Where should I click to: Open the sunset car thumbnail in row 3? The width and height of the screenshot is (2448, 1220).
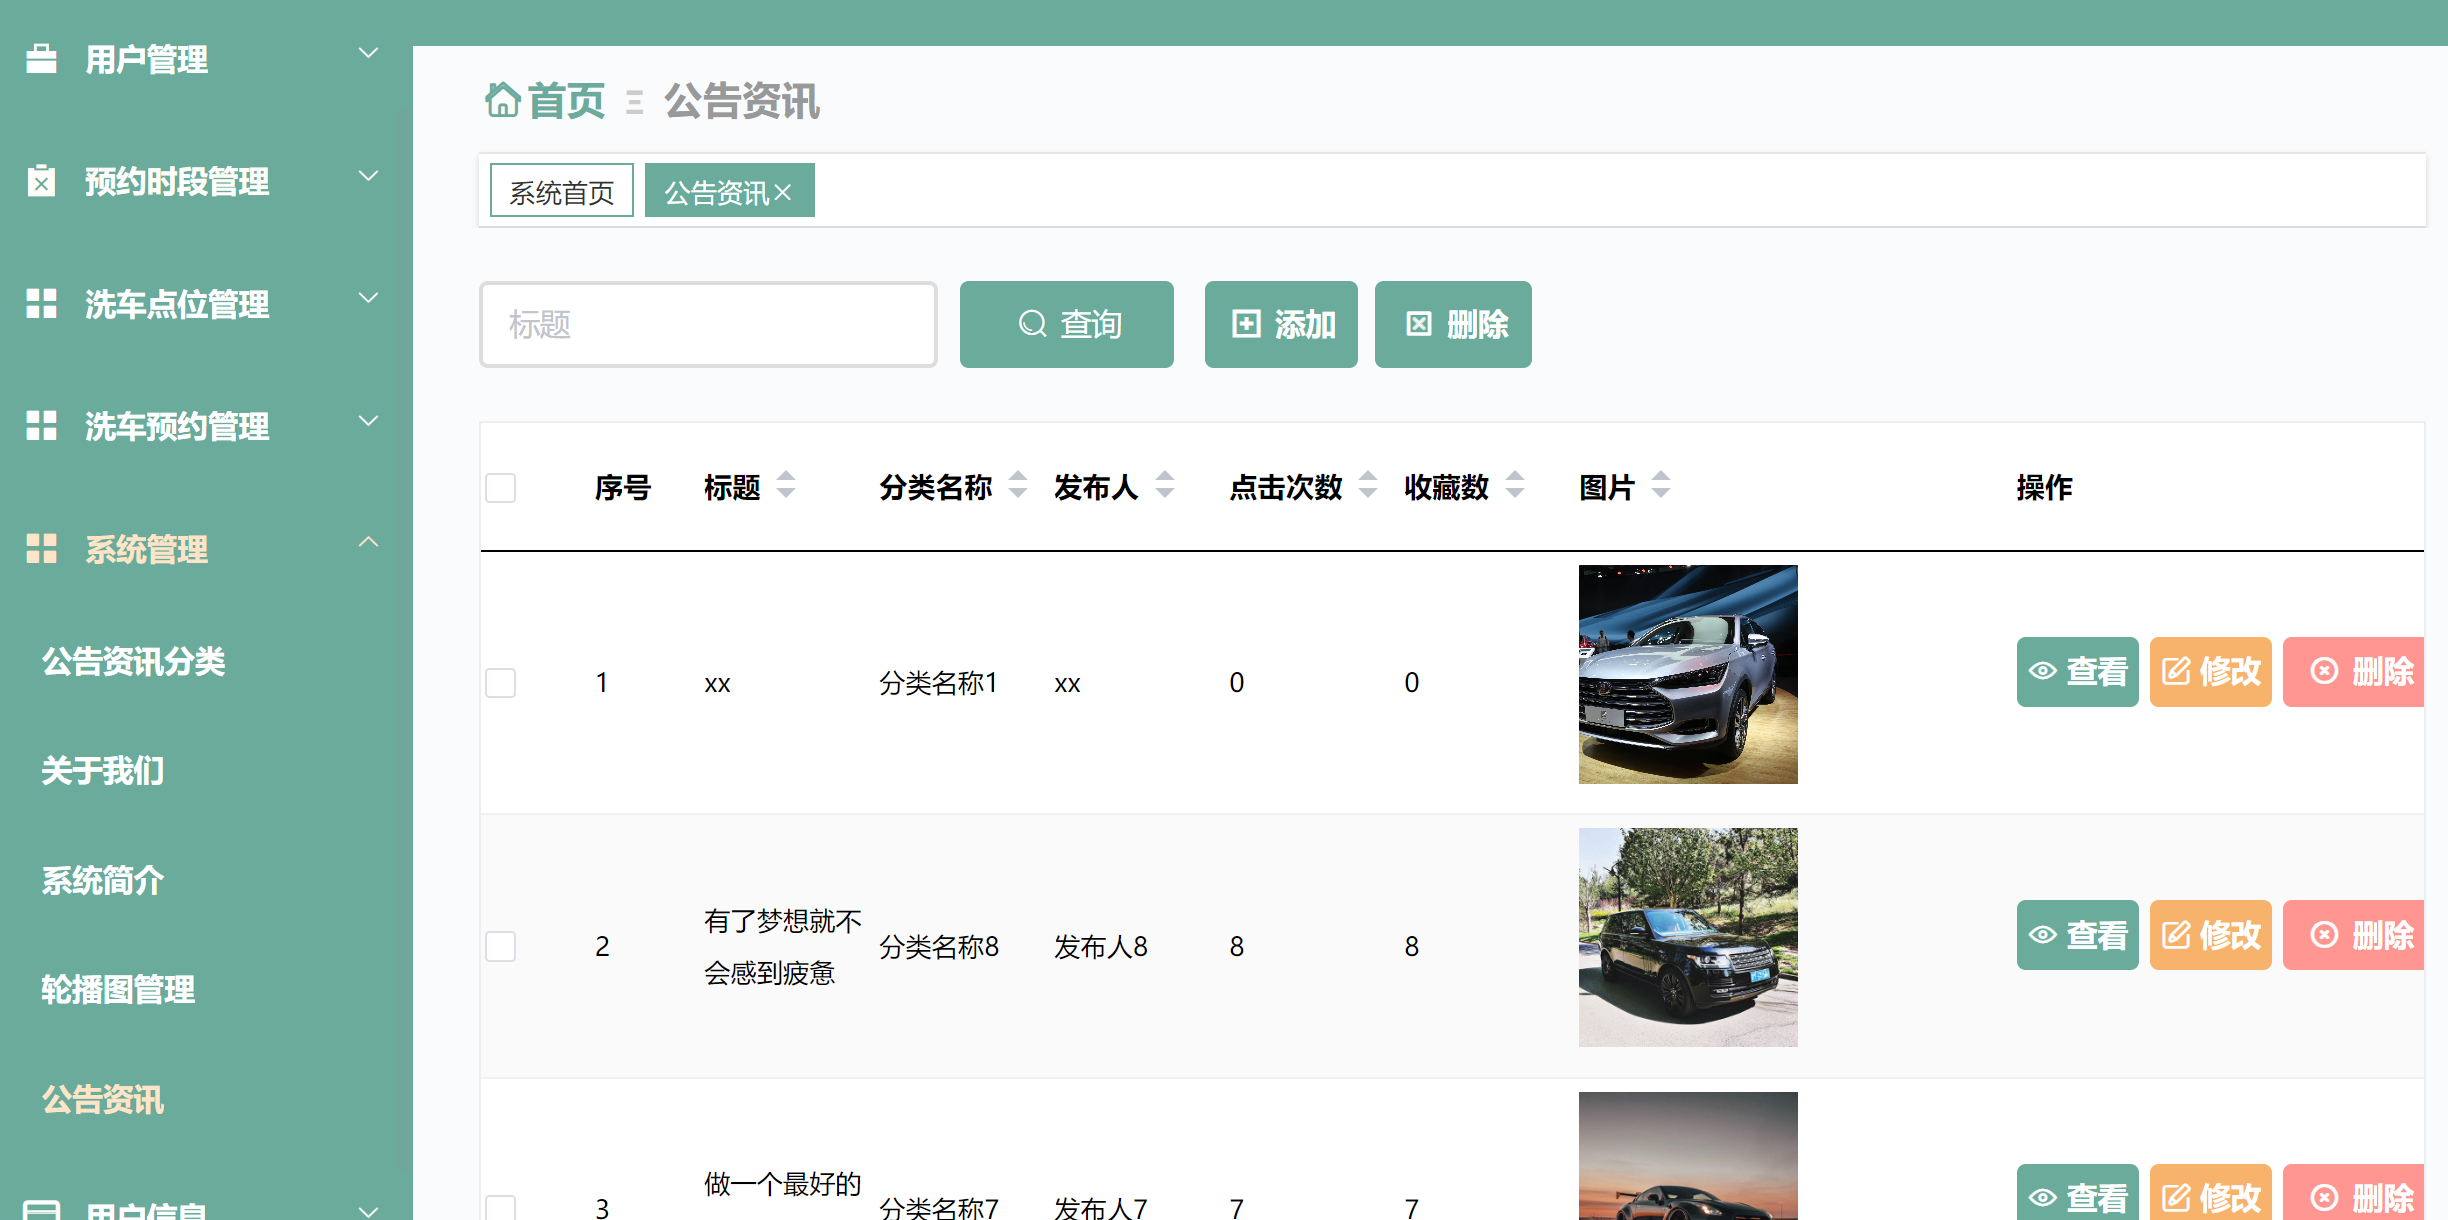tap(1688, 1156)
